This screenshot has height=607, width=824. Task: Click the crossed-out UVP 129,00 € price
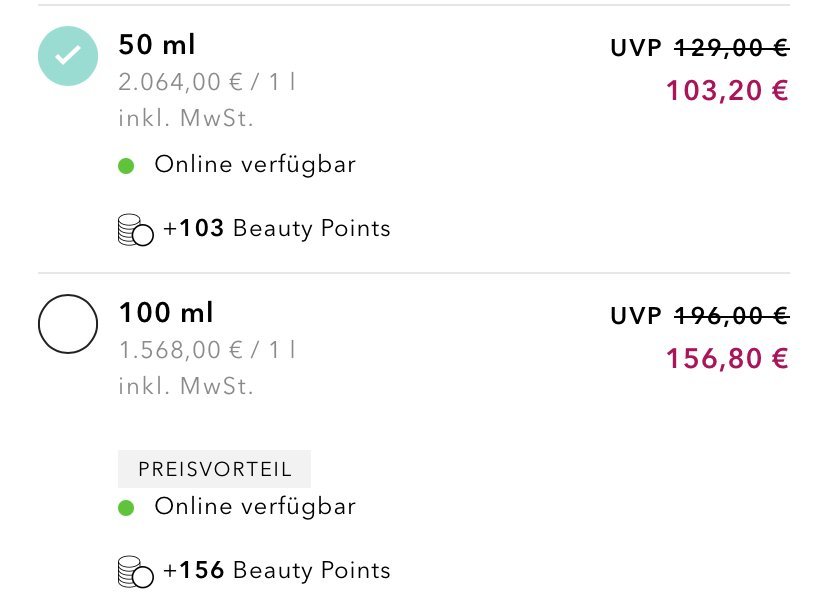coord(731,47)
